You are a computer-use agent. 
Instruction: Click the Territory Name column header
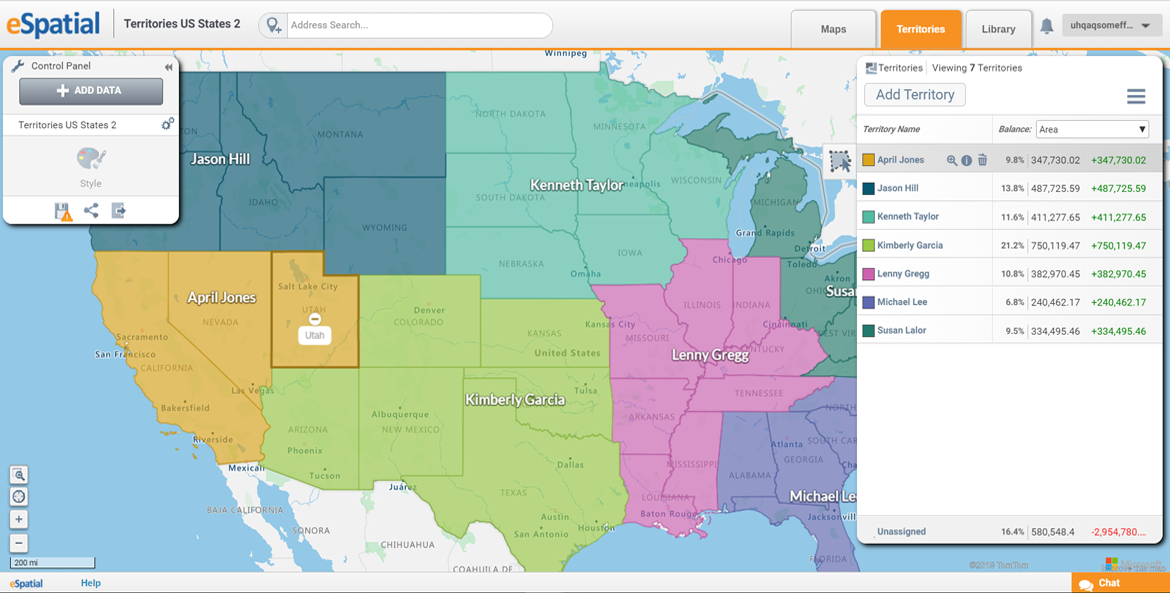[892, 129]
